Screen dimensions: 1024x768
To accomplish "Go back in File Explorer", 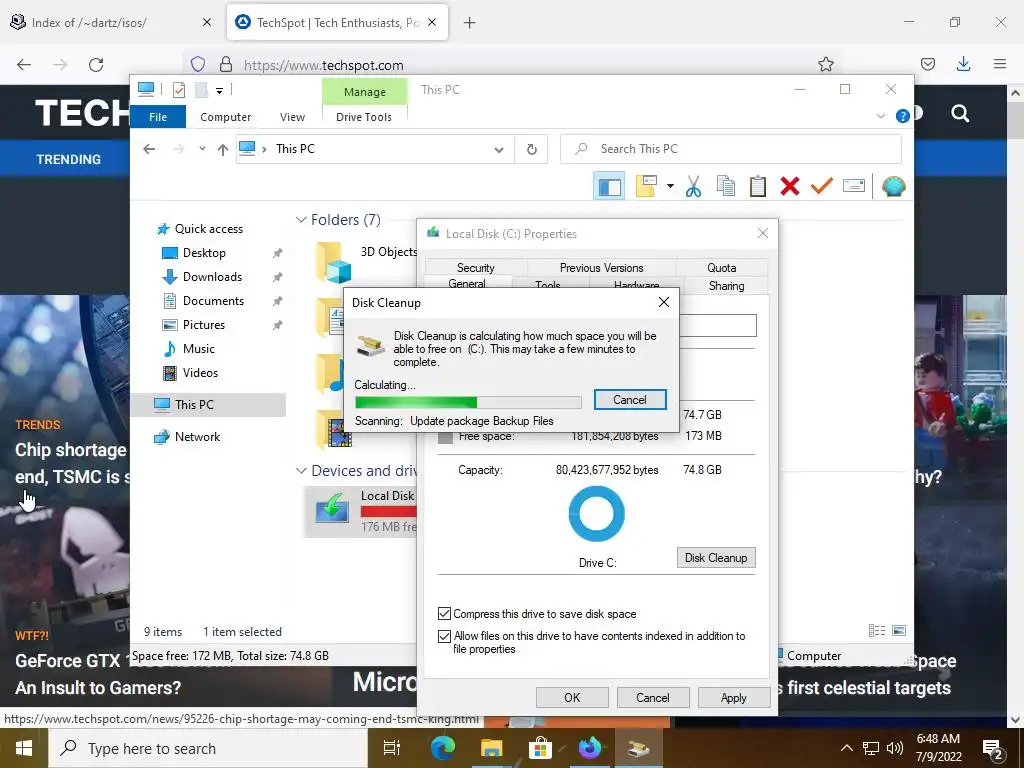I will coord(149,150).
